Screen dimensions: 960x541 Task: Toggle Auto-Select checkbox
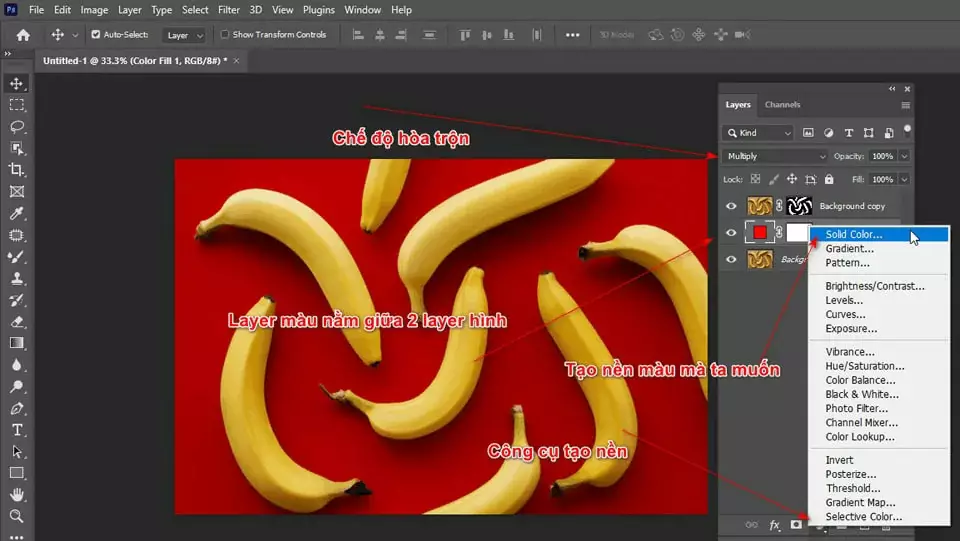coord(96,35)
